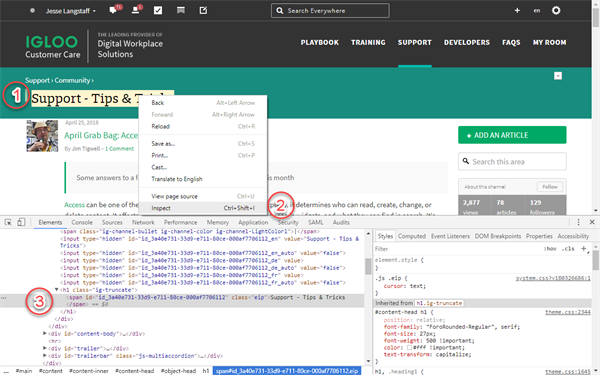Expand the div trailer node
The height and width of the screenshot is (375, 600).
(x=45, y=348)
